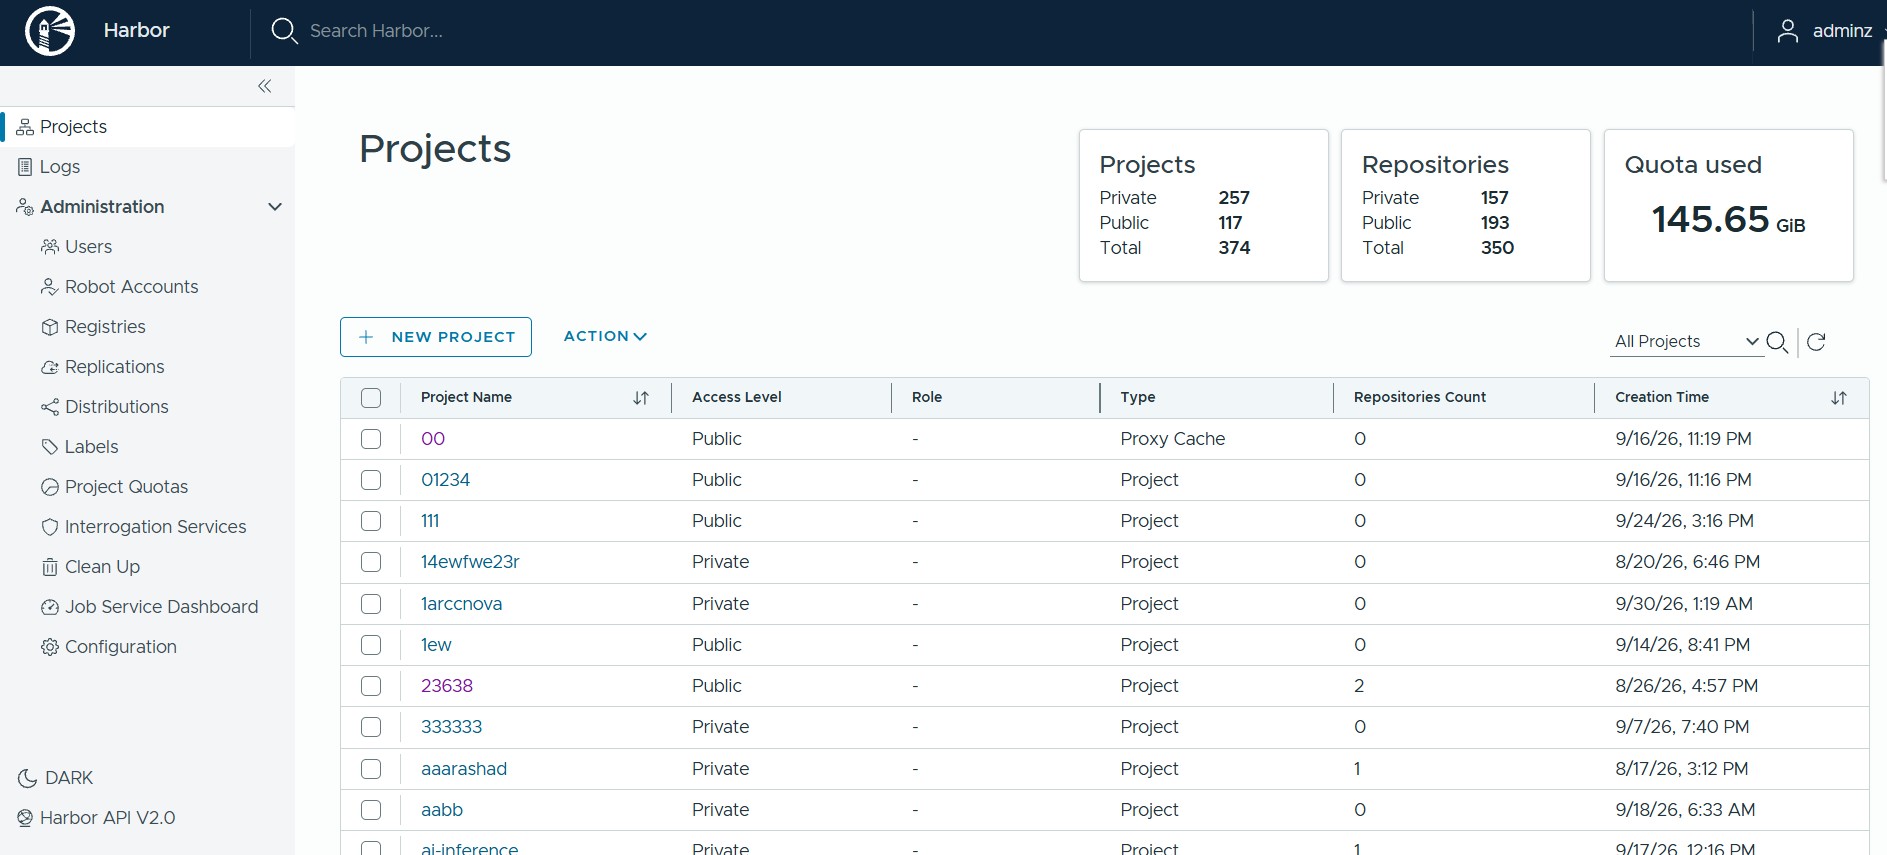Open the 333333 project link

tap(451, 727)
